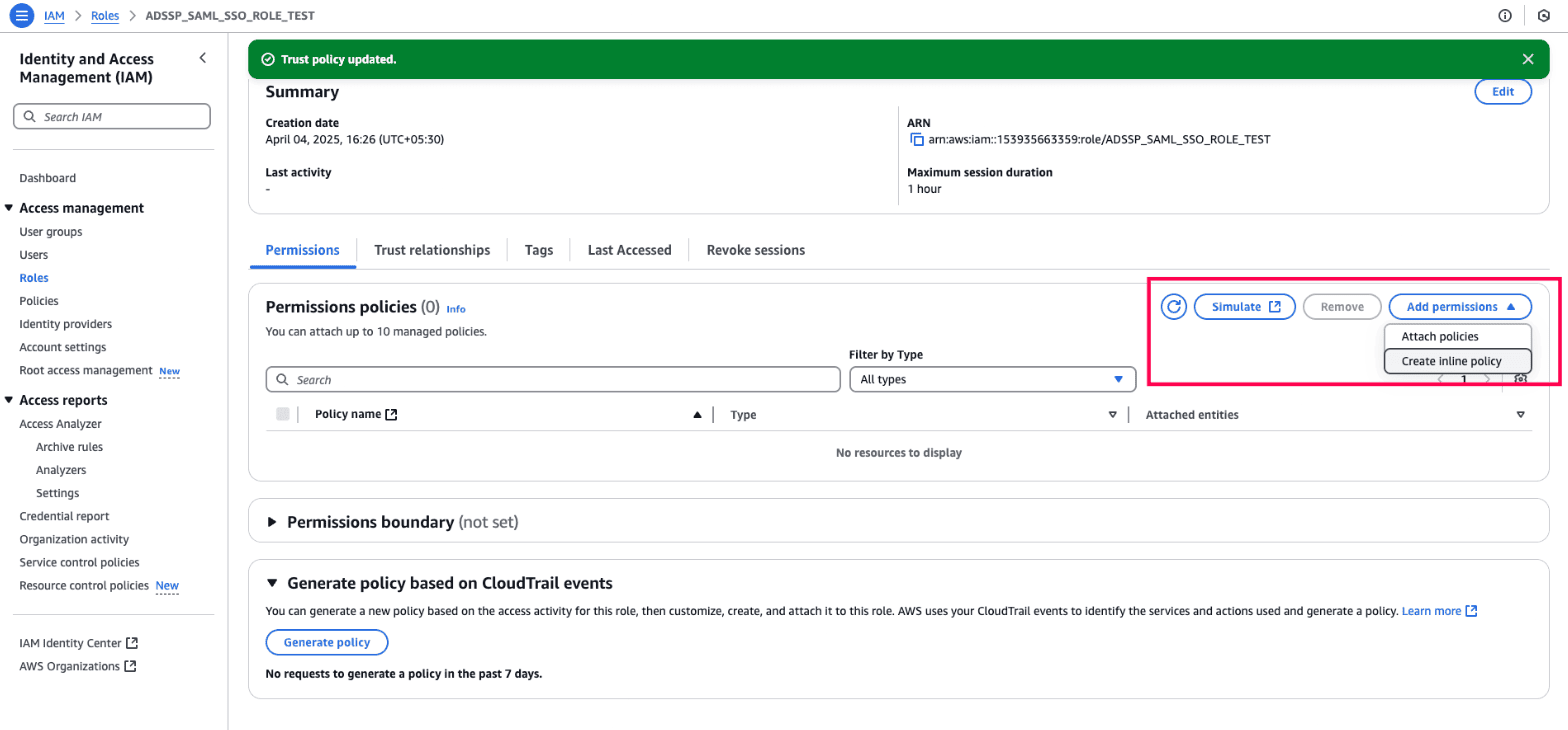
Task: Open the Last Accessed tab
Action: pyautogui.click(x=629, y=250)
